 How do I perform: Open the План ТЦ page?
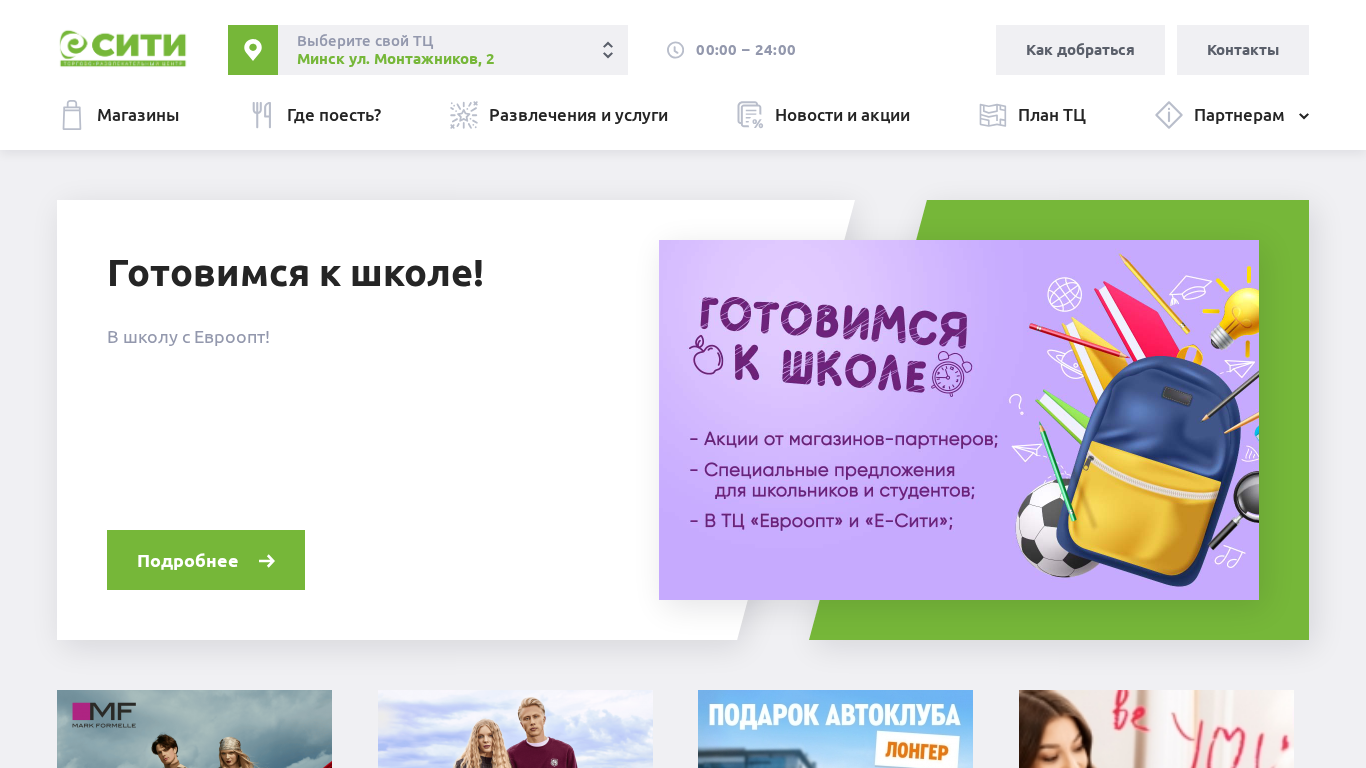pos(1052,115)
